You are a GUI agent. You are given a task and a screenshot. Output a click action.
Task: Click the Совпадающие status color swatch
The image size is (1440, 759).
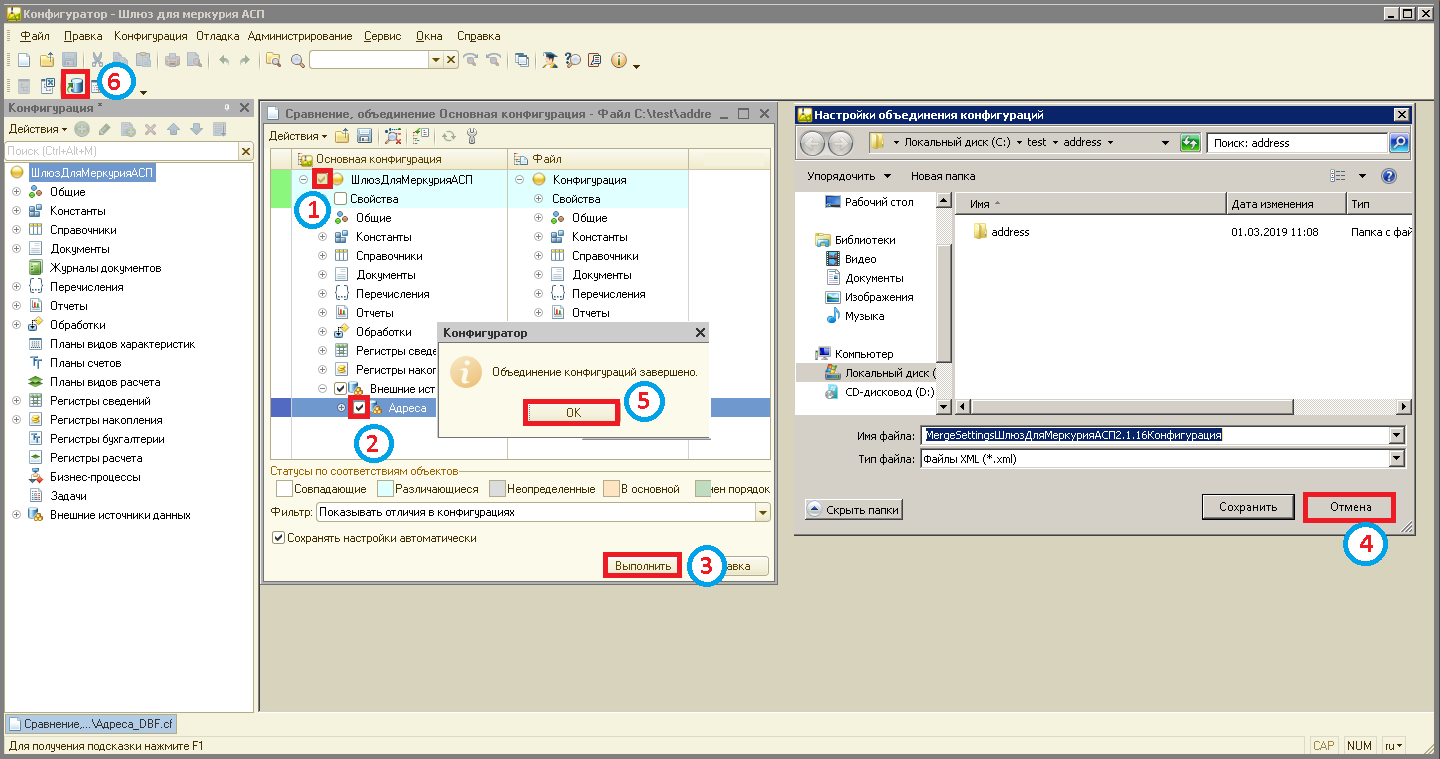284,489
